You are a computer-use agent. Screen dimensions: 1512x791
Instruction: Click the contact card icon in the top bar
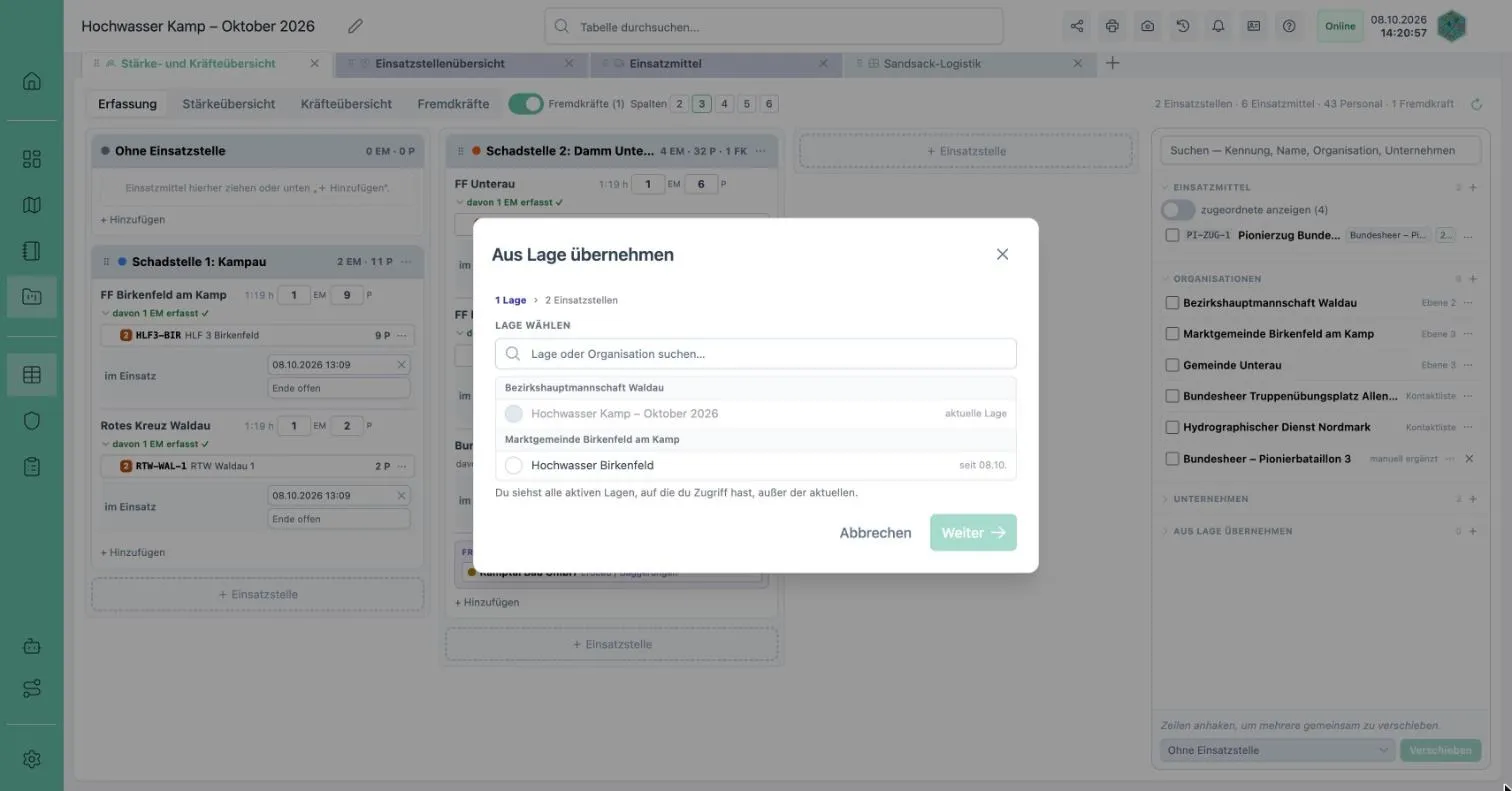point(1253,27)
